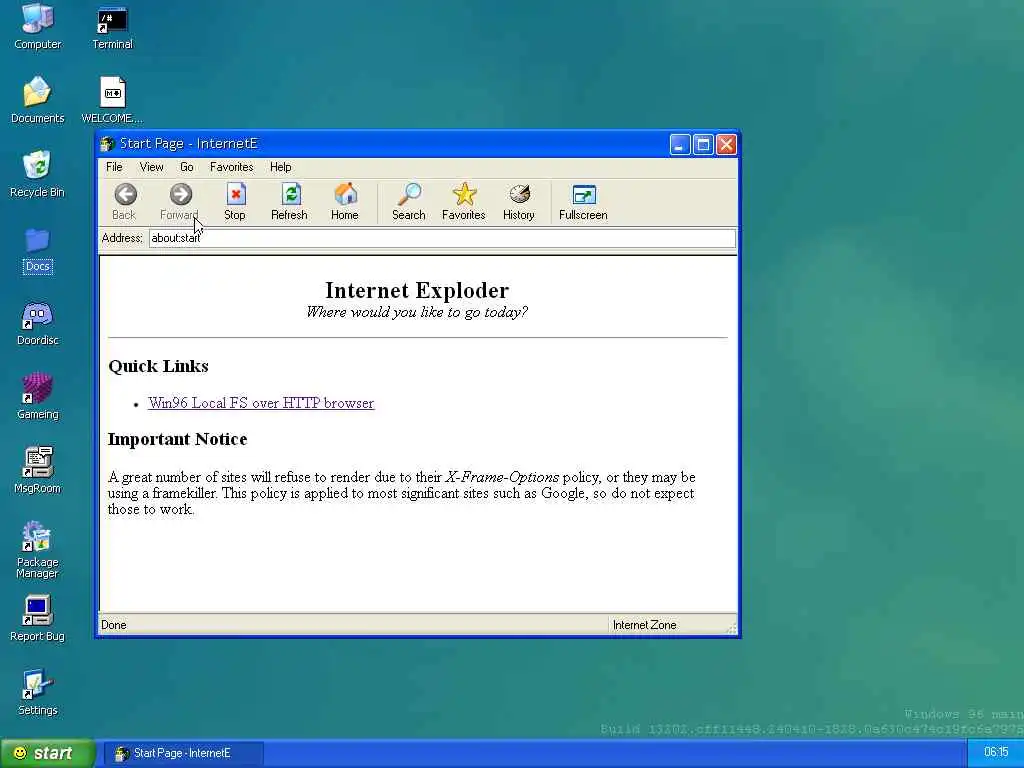Open the WELCOME markdown file icon
Viewport: 1024px width, 768px height.
tap(112, 93)
